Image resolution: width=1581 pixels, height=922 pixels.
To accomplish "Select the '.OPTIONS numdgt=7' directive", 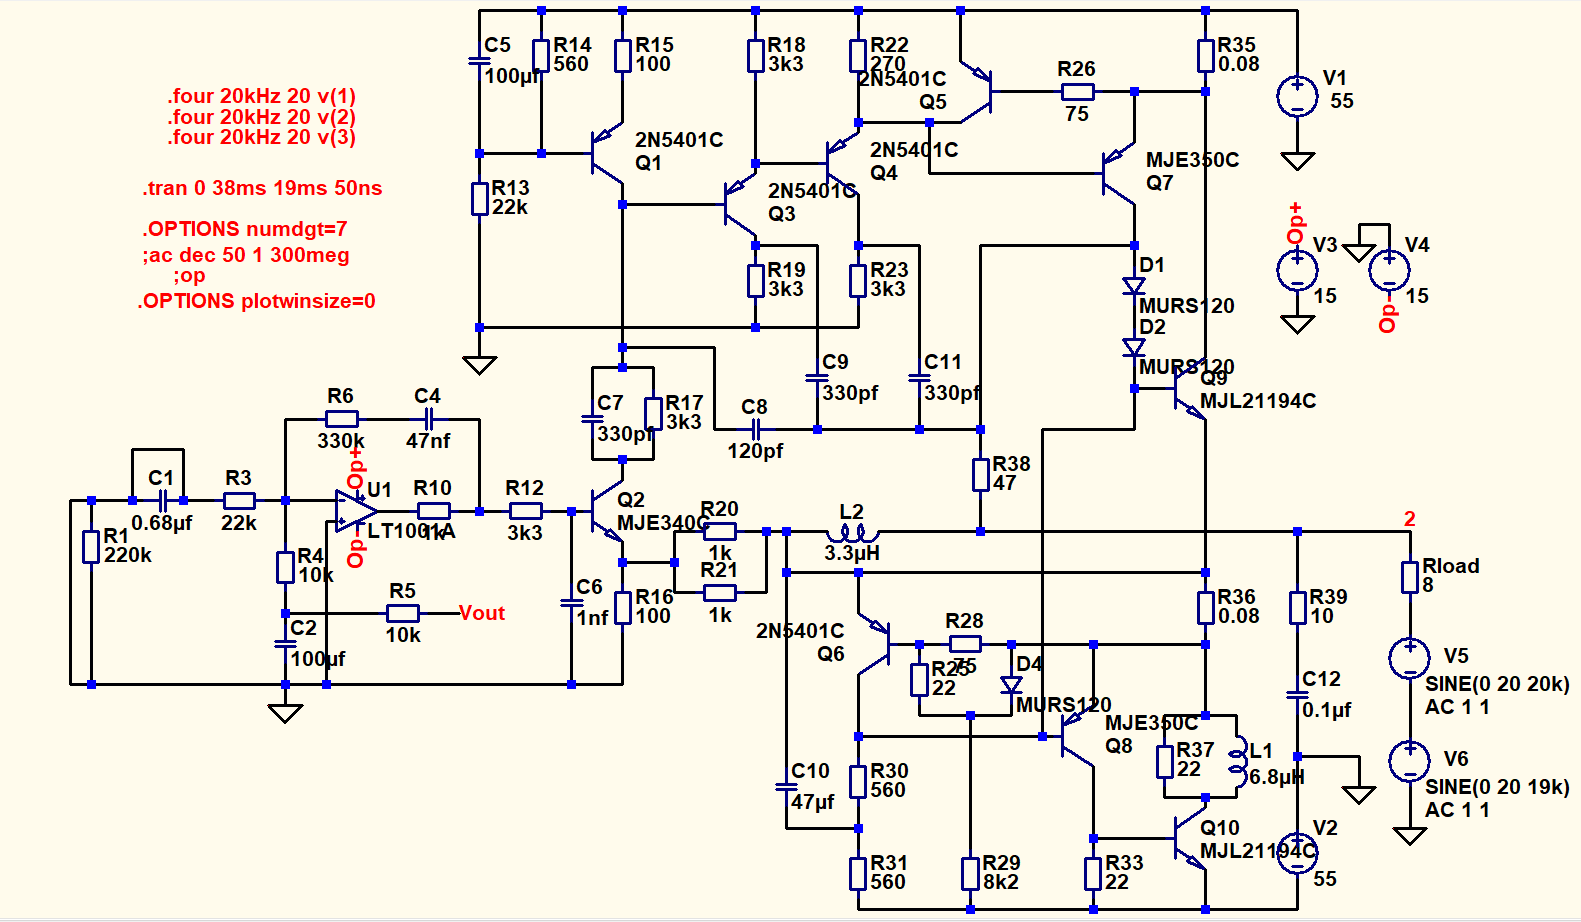I will [x=244, y=229].
